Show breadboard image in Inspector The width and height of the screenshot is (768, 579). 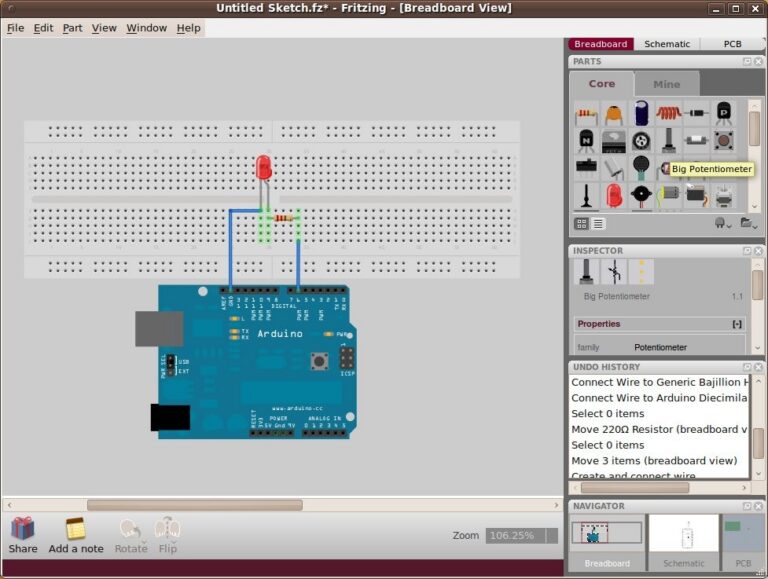586,272
